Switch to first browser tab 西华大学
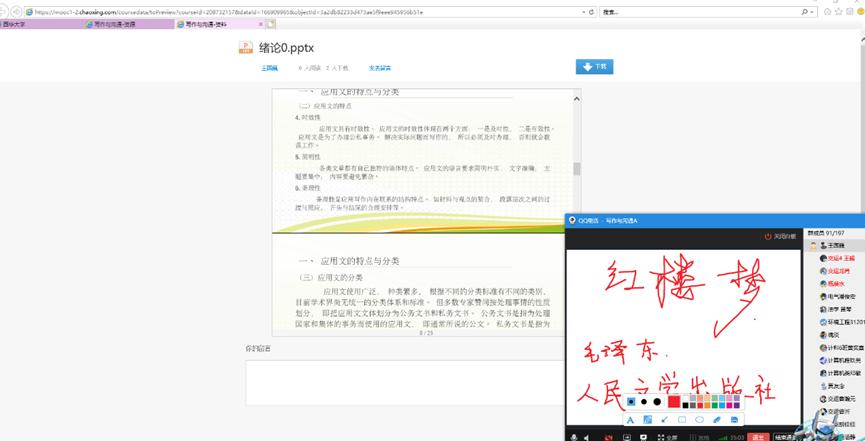This screenshot has width=865, height=441. [41, 24]
